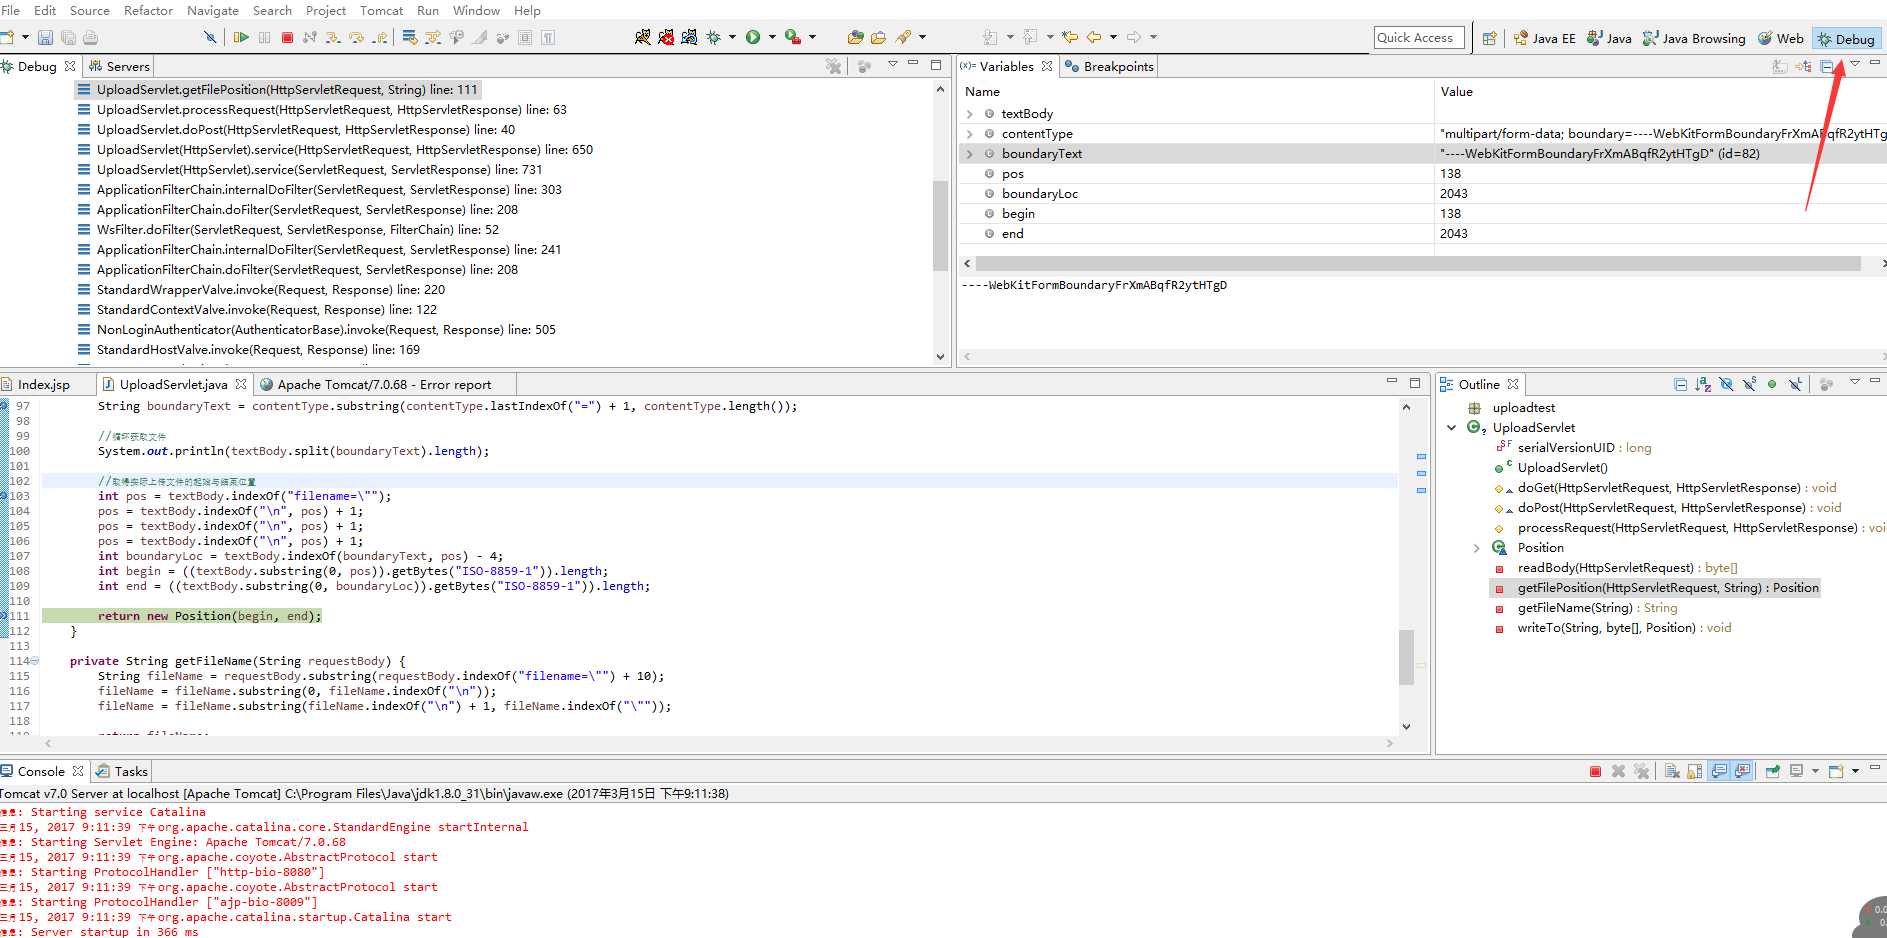Click Last Edit Location arrow icon
This screenshot has width=1887, height=938.
click(1070, 37)
